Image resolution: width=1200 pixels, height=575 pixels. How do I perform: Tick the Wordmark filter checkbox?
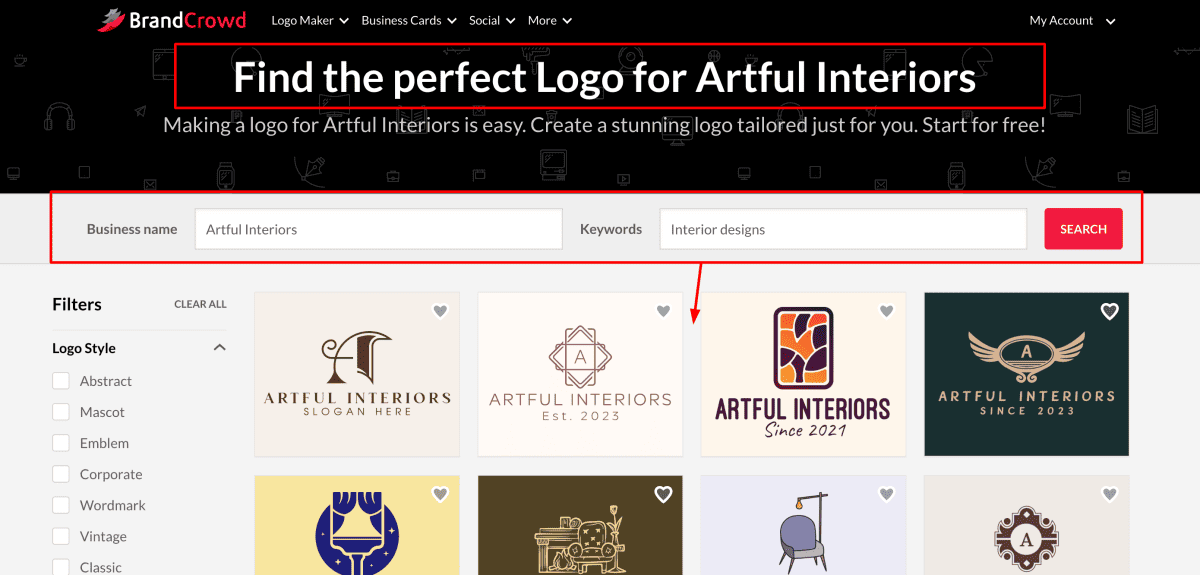point(61,505)
